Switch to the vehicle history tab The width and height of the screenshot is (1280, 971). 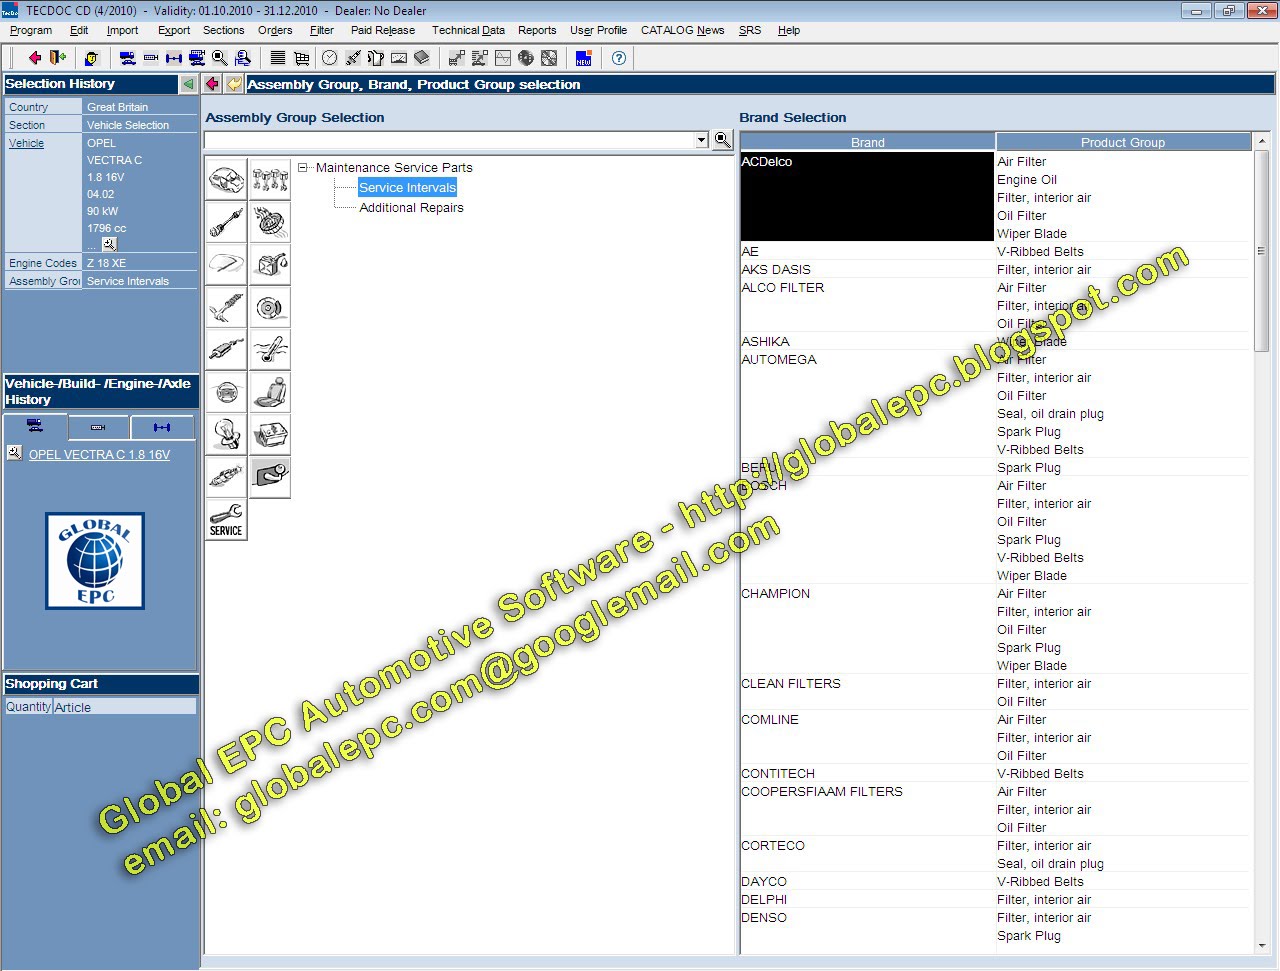(x=35, y=427)
